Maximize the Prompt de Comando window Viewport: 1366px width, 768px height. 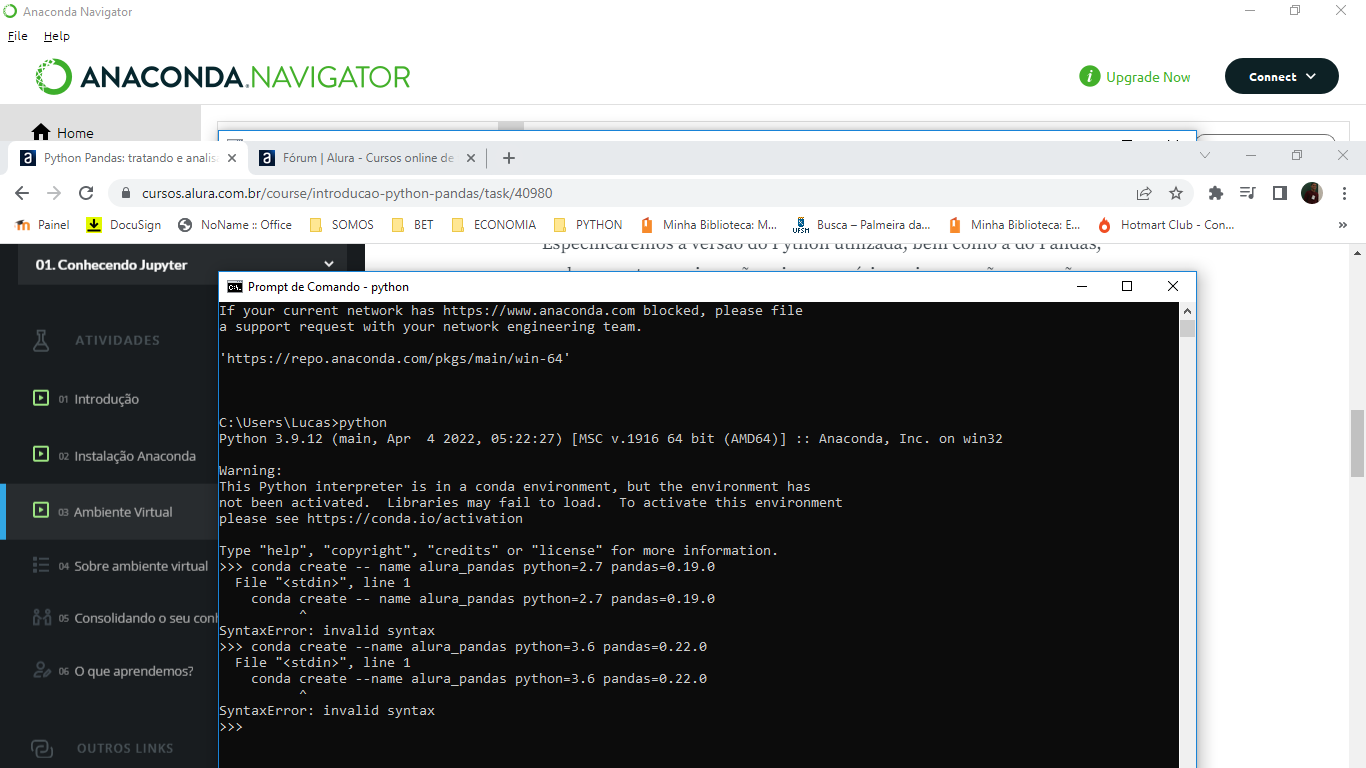[1127, 286]
